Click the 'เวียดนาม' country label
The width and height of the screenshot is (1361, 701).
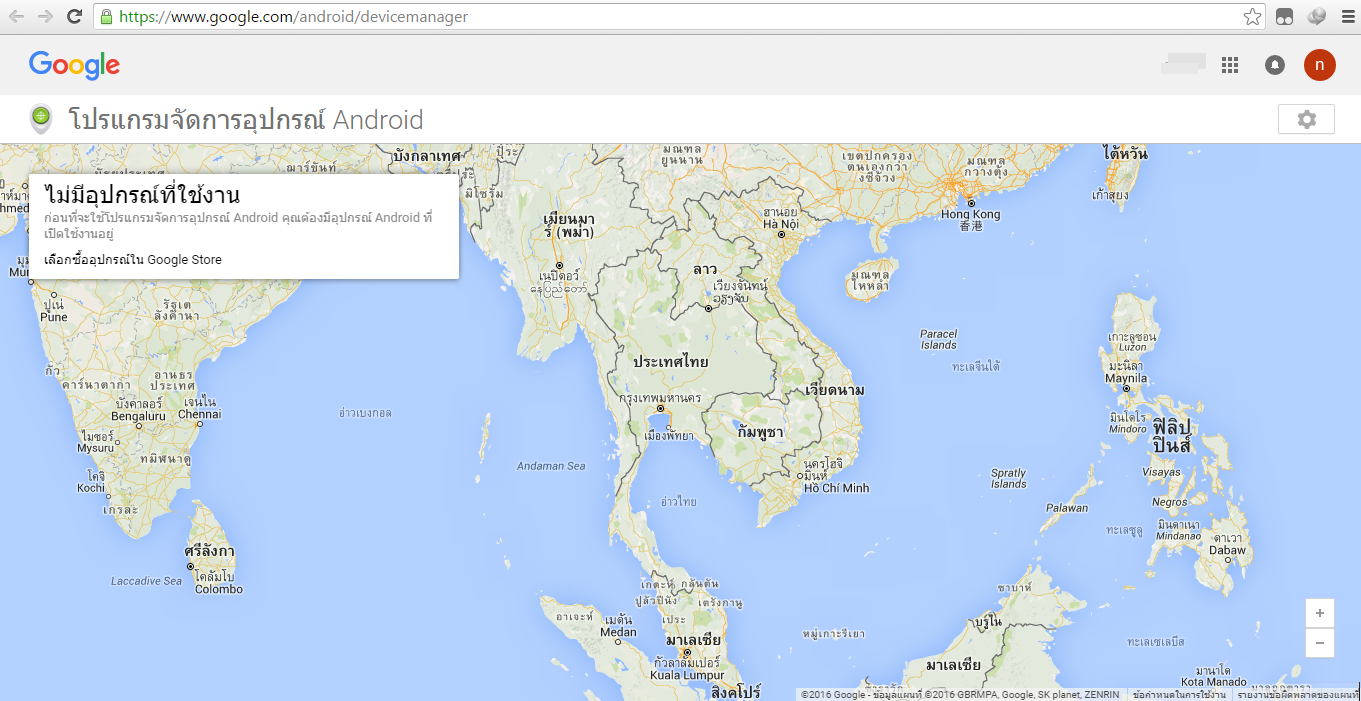pos(835,390)
